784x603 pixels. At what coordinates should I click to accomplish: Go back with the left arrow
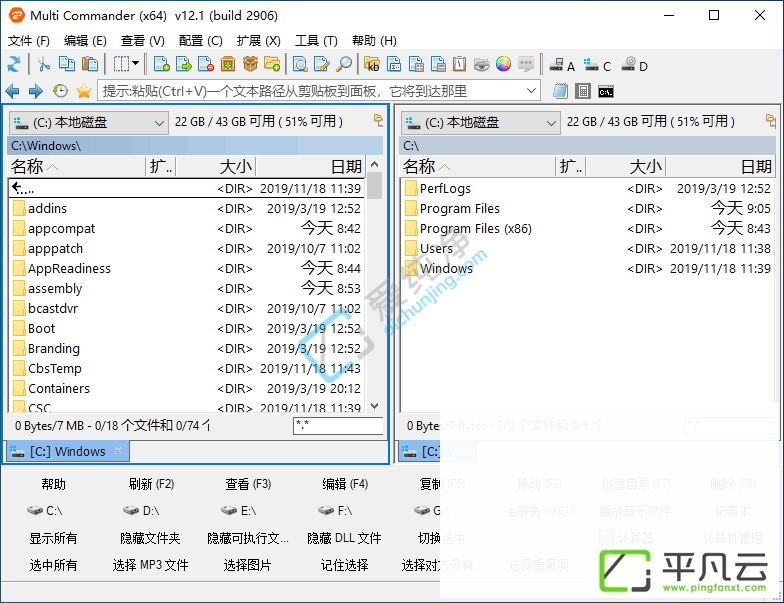12,92
